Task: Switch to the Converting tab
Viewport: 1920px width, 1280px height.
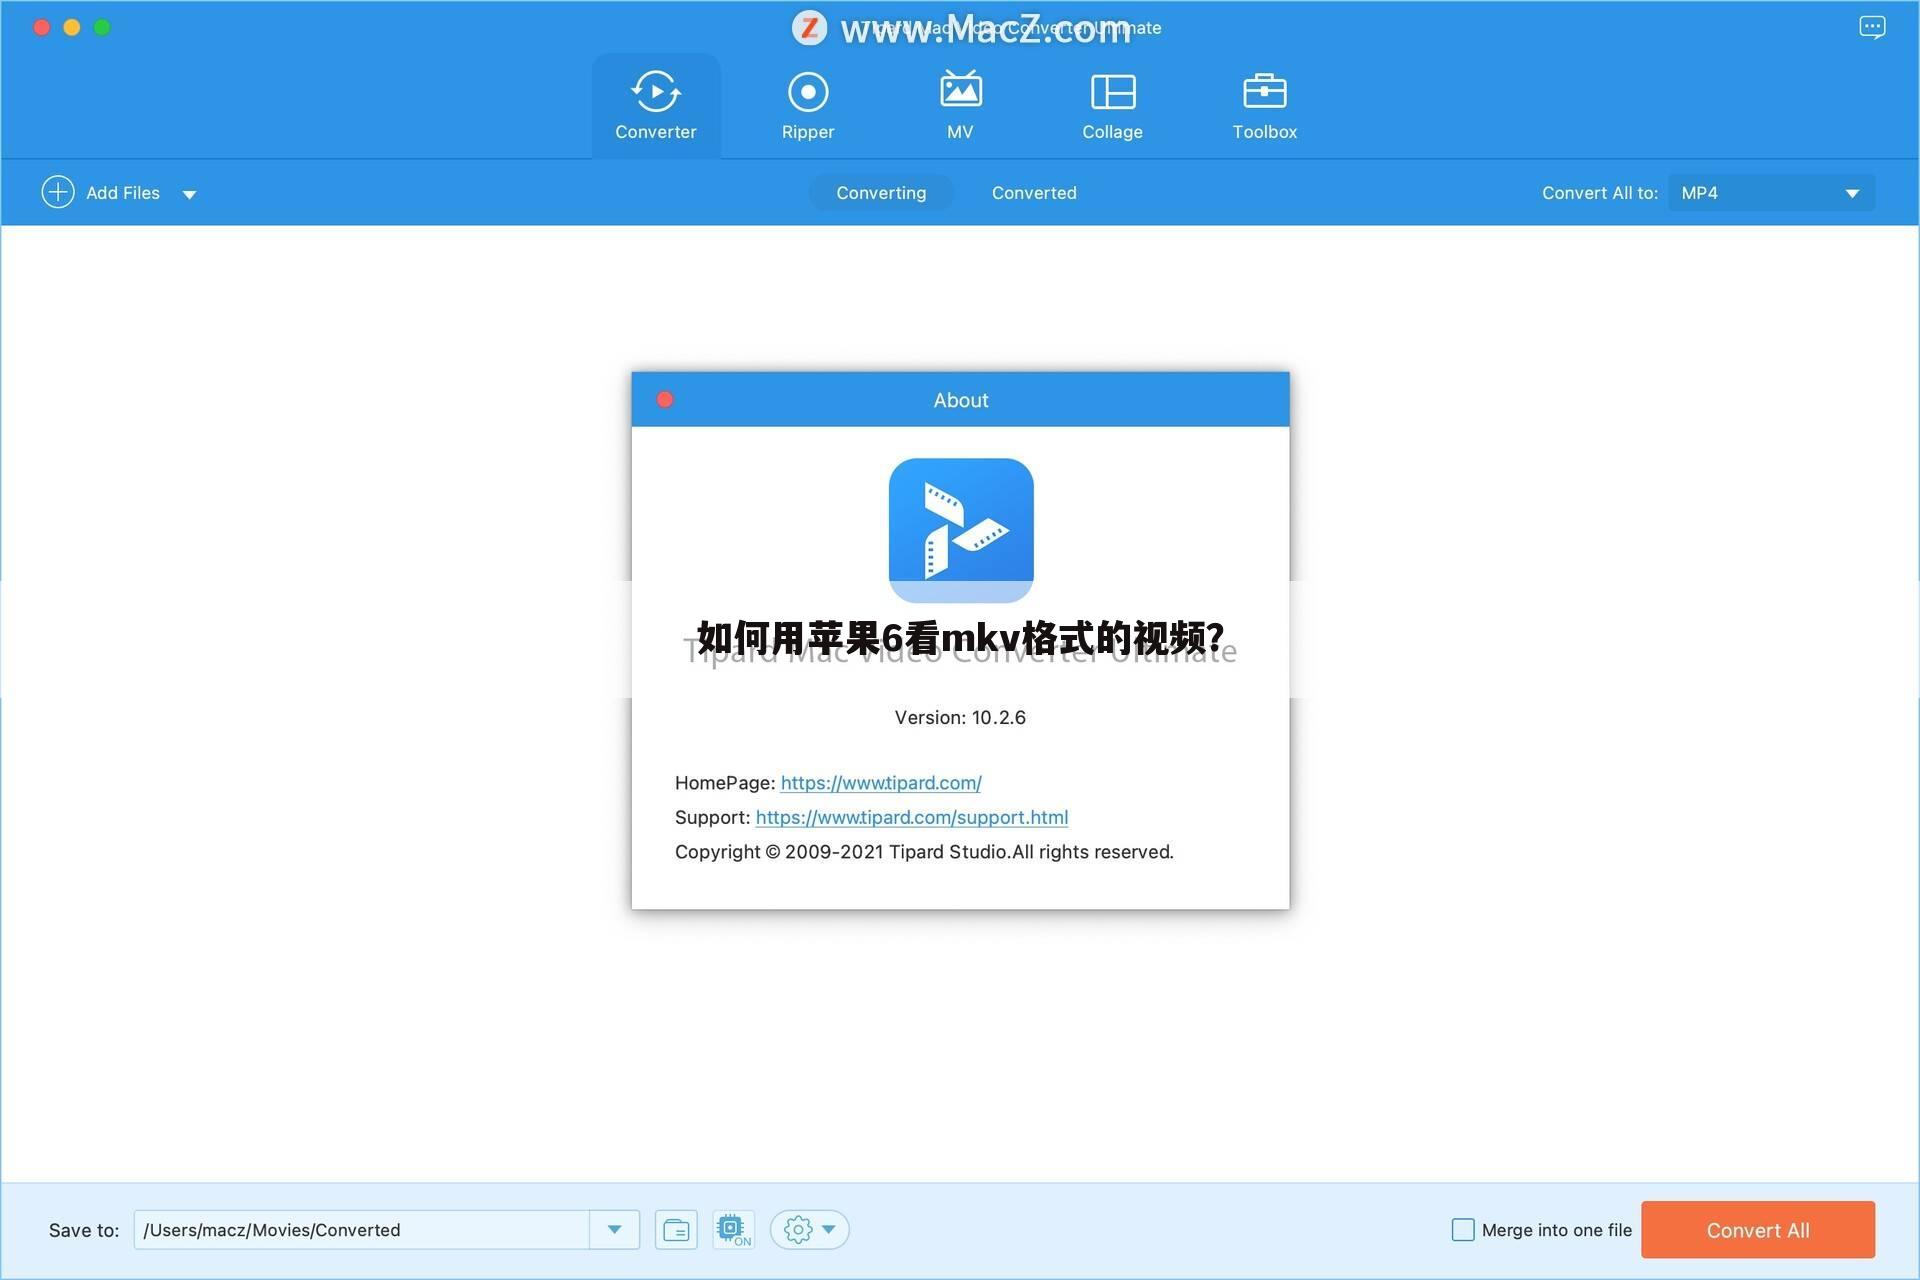Action: [x=881, y=193]
